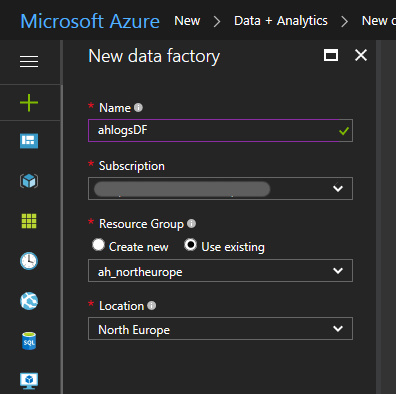Open the Recent clock icon
This screenshot has width=396, height=394.
point(29,261)
